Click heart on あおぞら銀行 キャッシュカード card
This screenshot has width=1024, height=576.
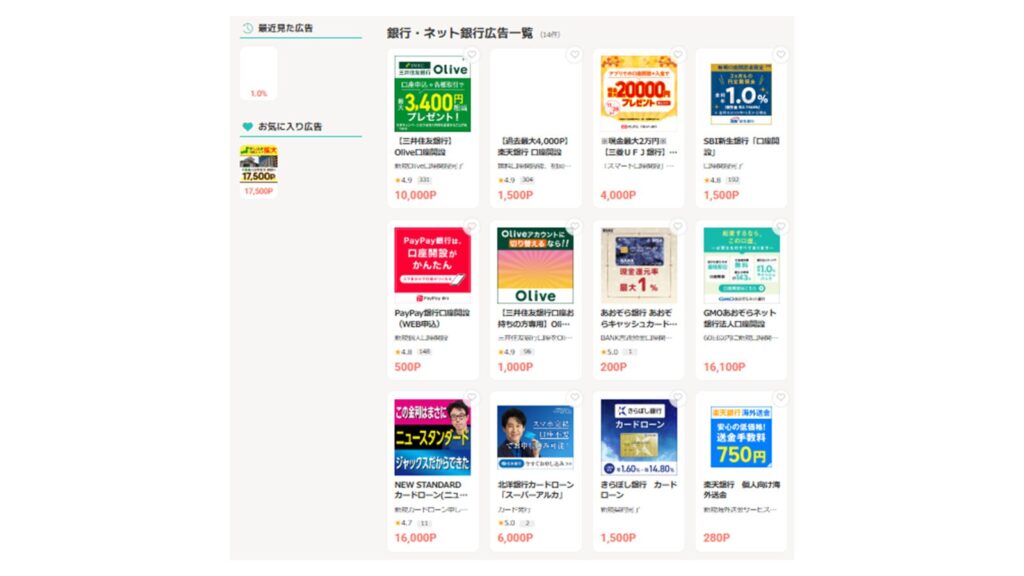(x=678, y=227)
